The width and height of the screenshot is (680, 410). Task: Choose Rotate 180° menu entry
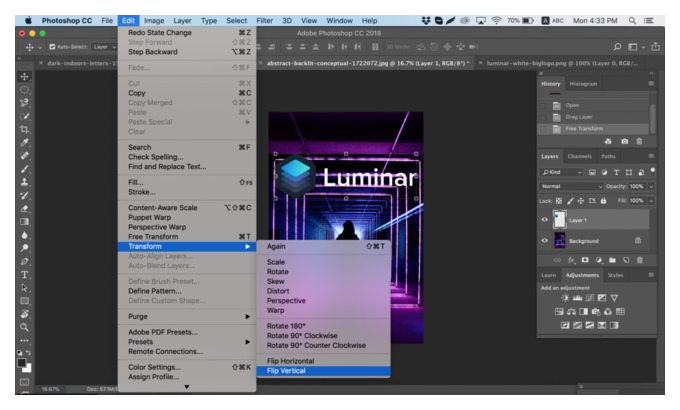(x=286, y=326)
